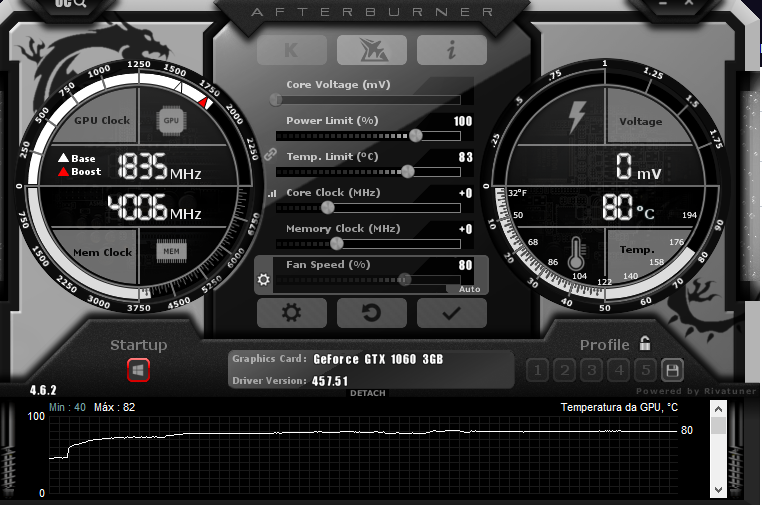Click the 4006 MHz memory clock reading
The width and height of the screenshot is (762, 505).
coord(155,207)
